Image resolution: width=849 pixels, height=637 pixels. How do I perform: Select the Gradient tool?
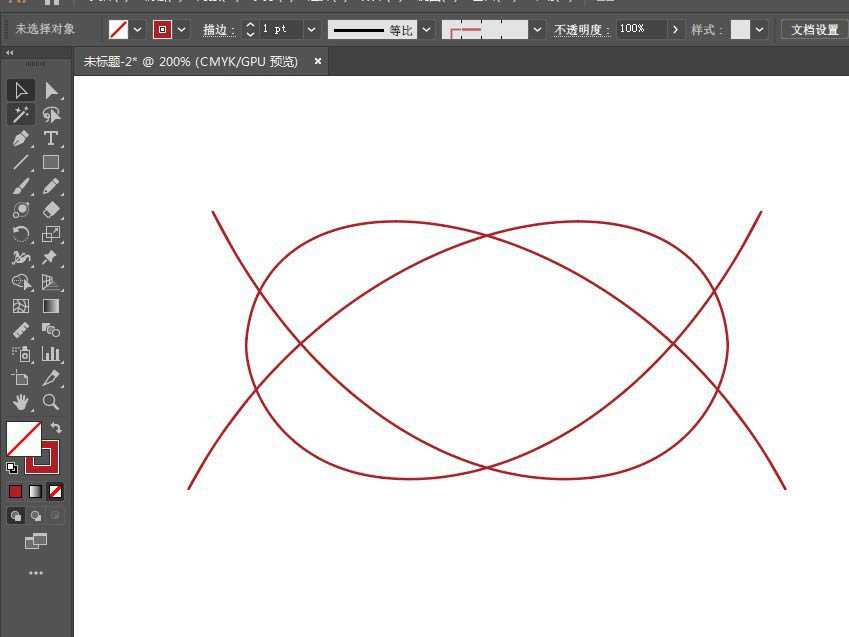(51, 306)
